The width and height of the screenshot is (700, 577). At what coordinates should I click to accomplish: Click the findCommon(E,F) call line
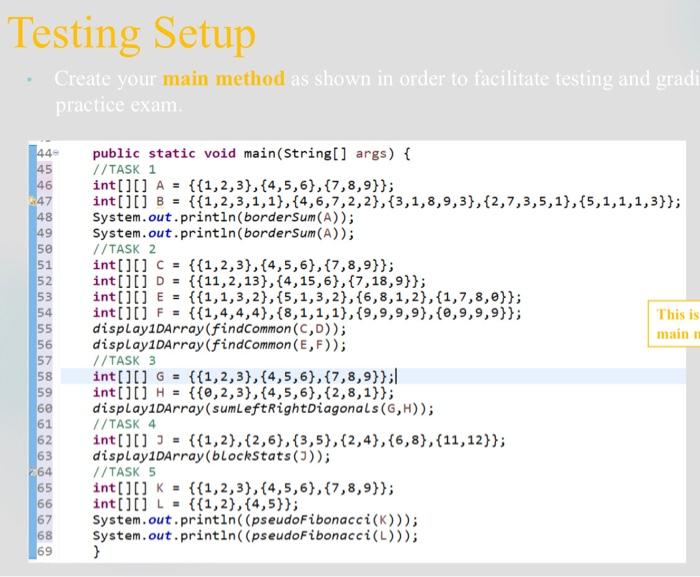coord(219,345)
